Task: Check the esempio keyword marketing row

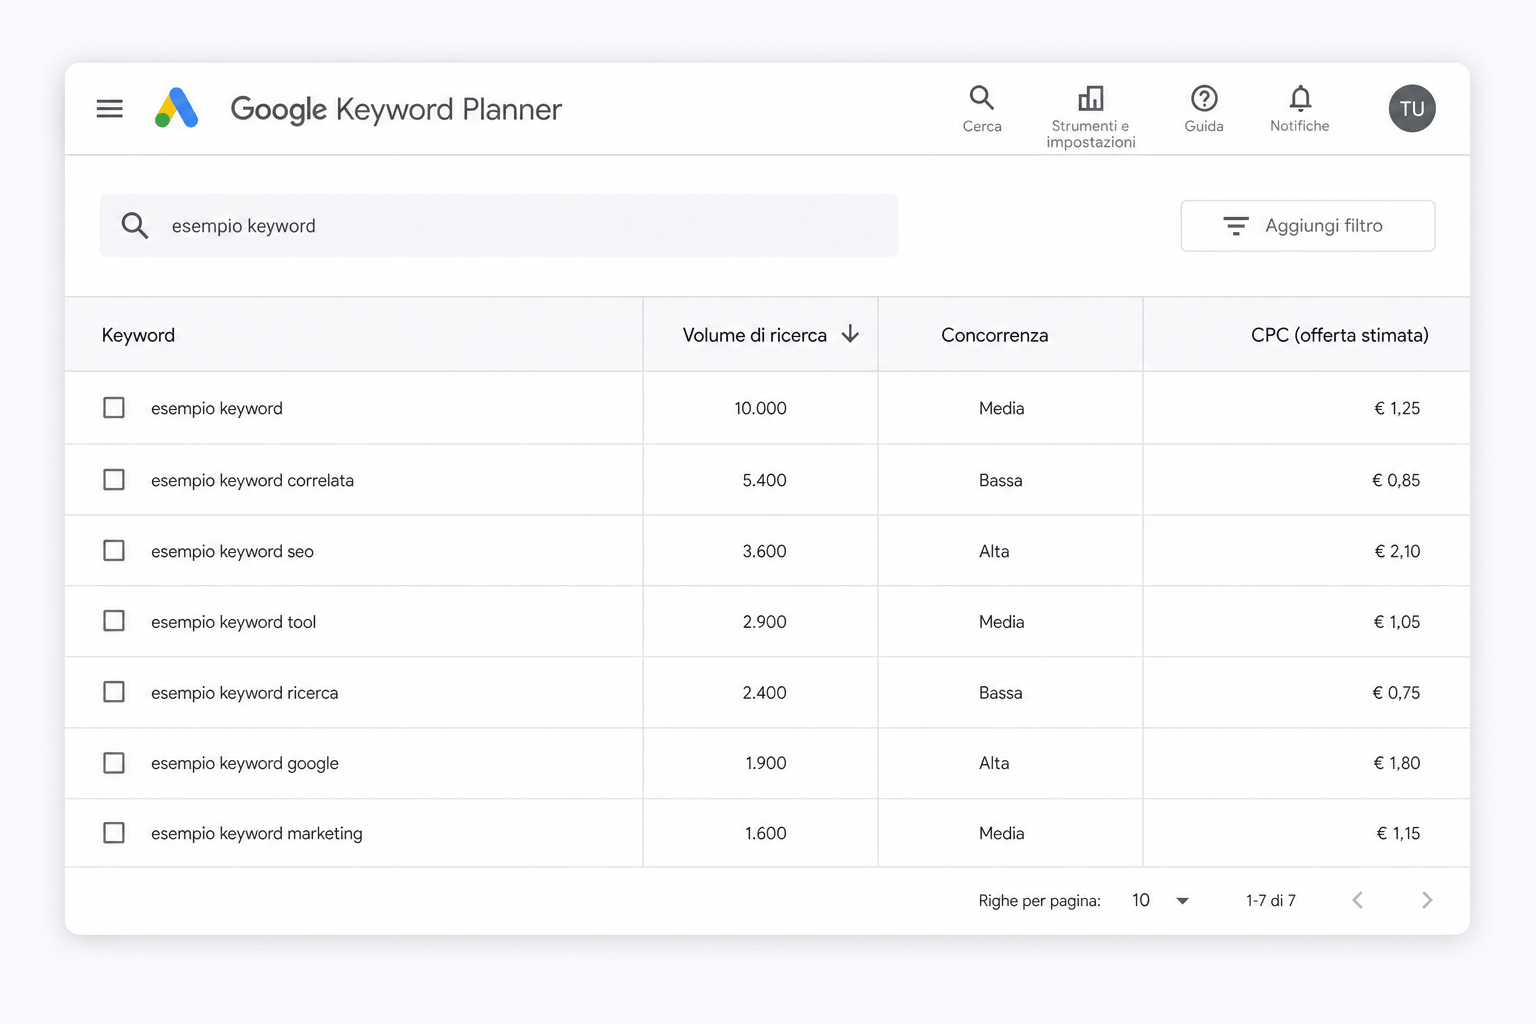Action: click(x=114, y=833)
